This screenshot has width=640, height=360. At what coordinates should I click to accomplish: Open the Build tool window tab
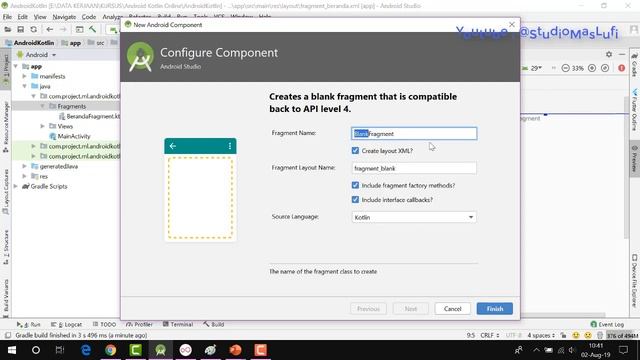pyautogui.click(x=214, y=324)
